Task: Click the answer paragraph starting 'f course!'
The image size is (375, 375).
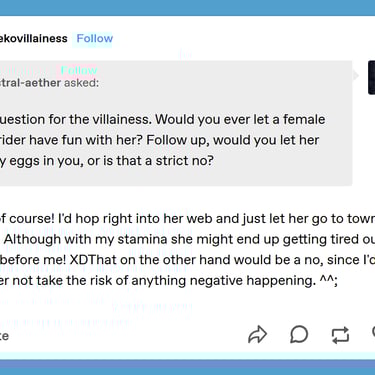Action: coord(187,249)
